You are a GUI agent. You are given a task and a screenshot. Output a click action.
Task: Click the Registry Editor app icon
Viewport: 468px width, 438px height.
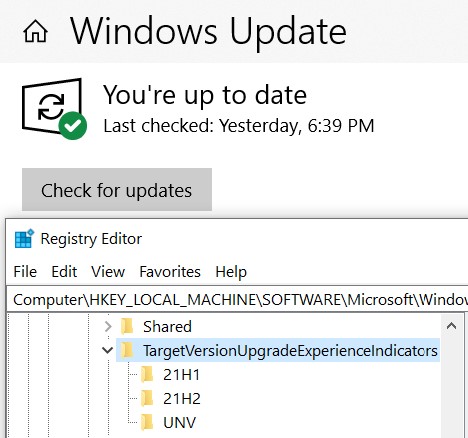24,238
